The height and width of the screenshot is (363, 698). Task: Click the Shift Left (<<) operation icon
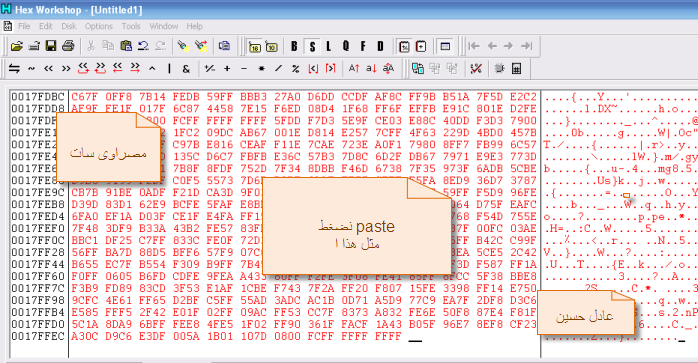point(48,69)
